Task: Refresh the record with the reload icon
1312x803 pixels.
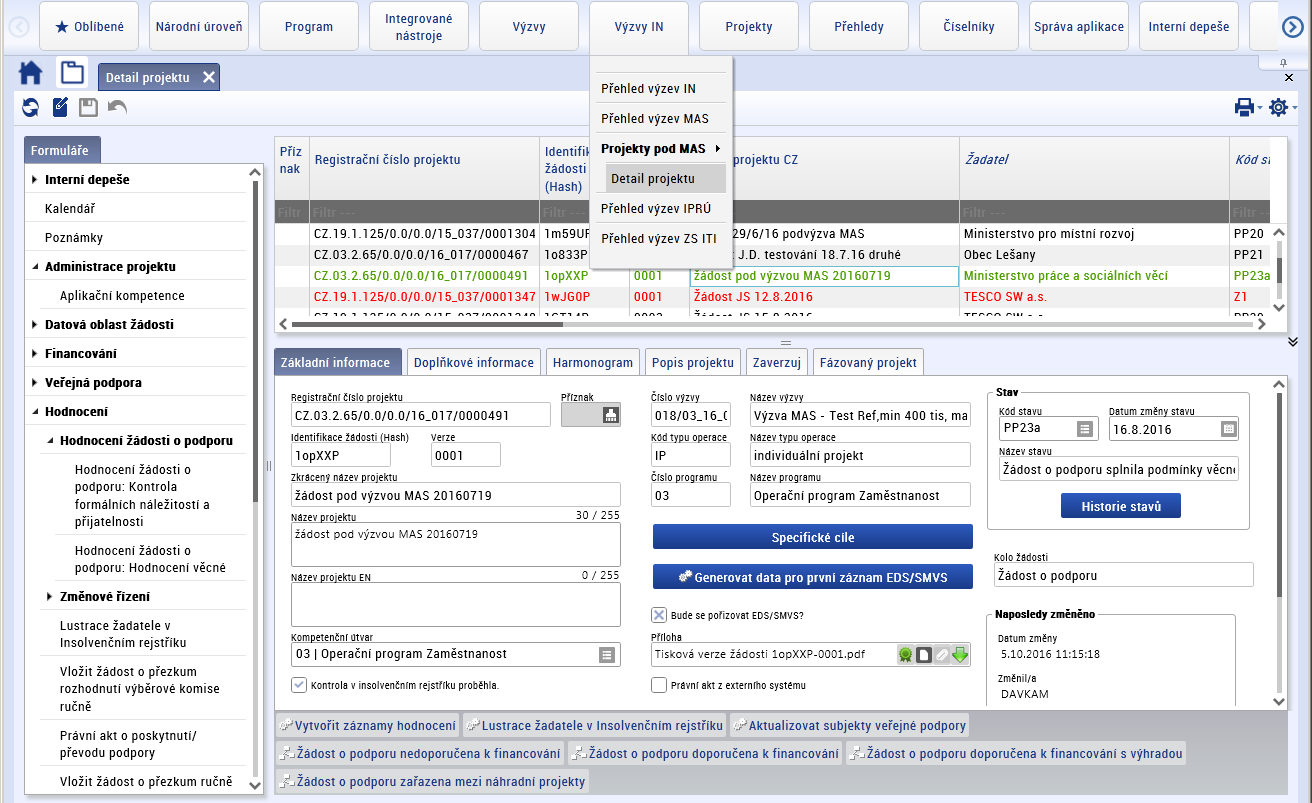Action: coord(31,107)
